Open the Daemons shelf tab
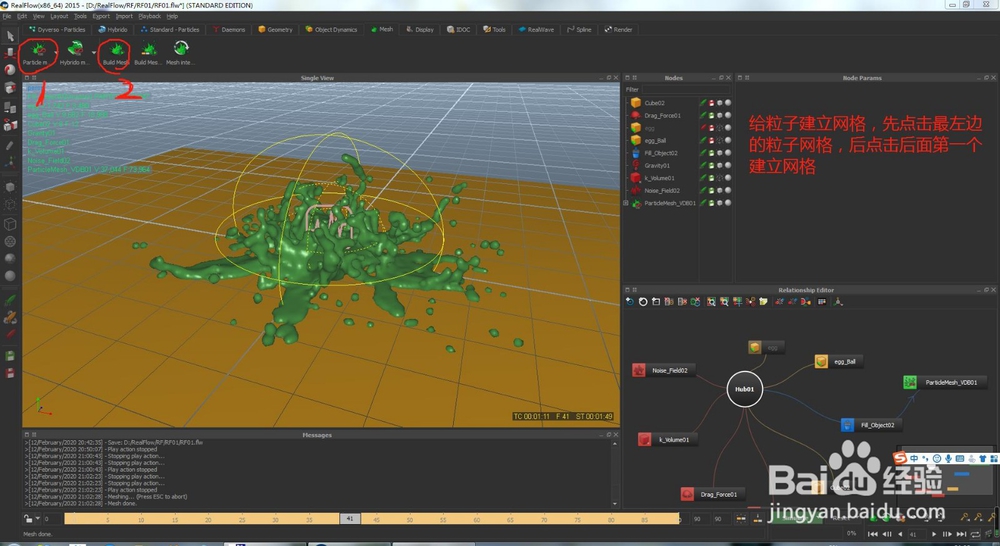Viewport: 1000px width, 546px height. coord(229,29)
